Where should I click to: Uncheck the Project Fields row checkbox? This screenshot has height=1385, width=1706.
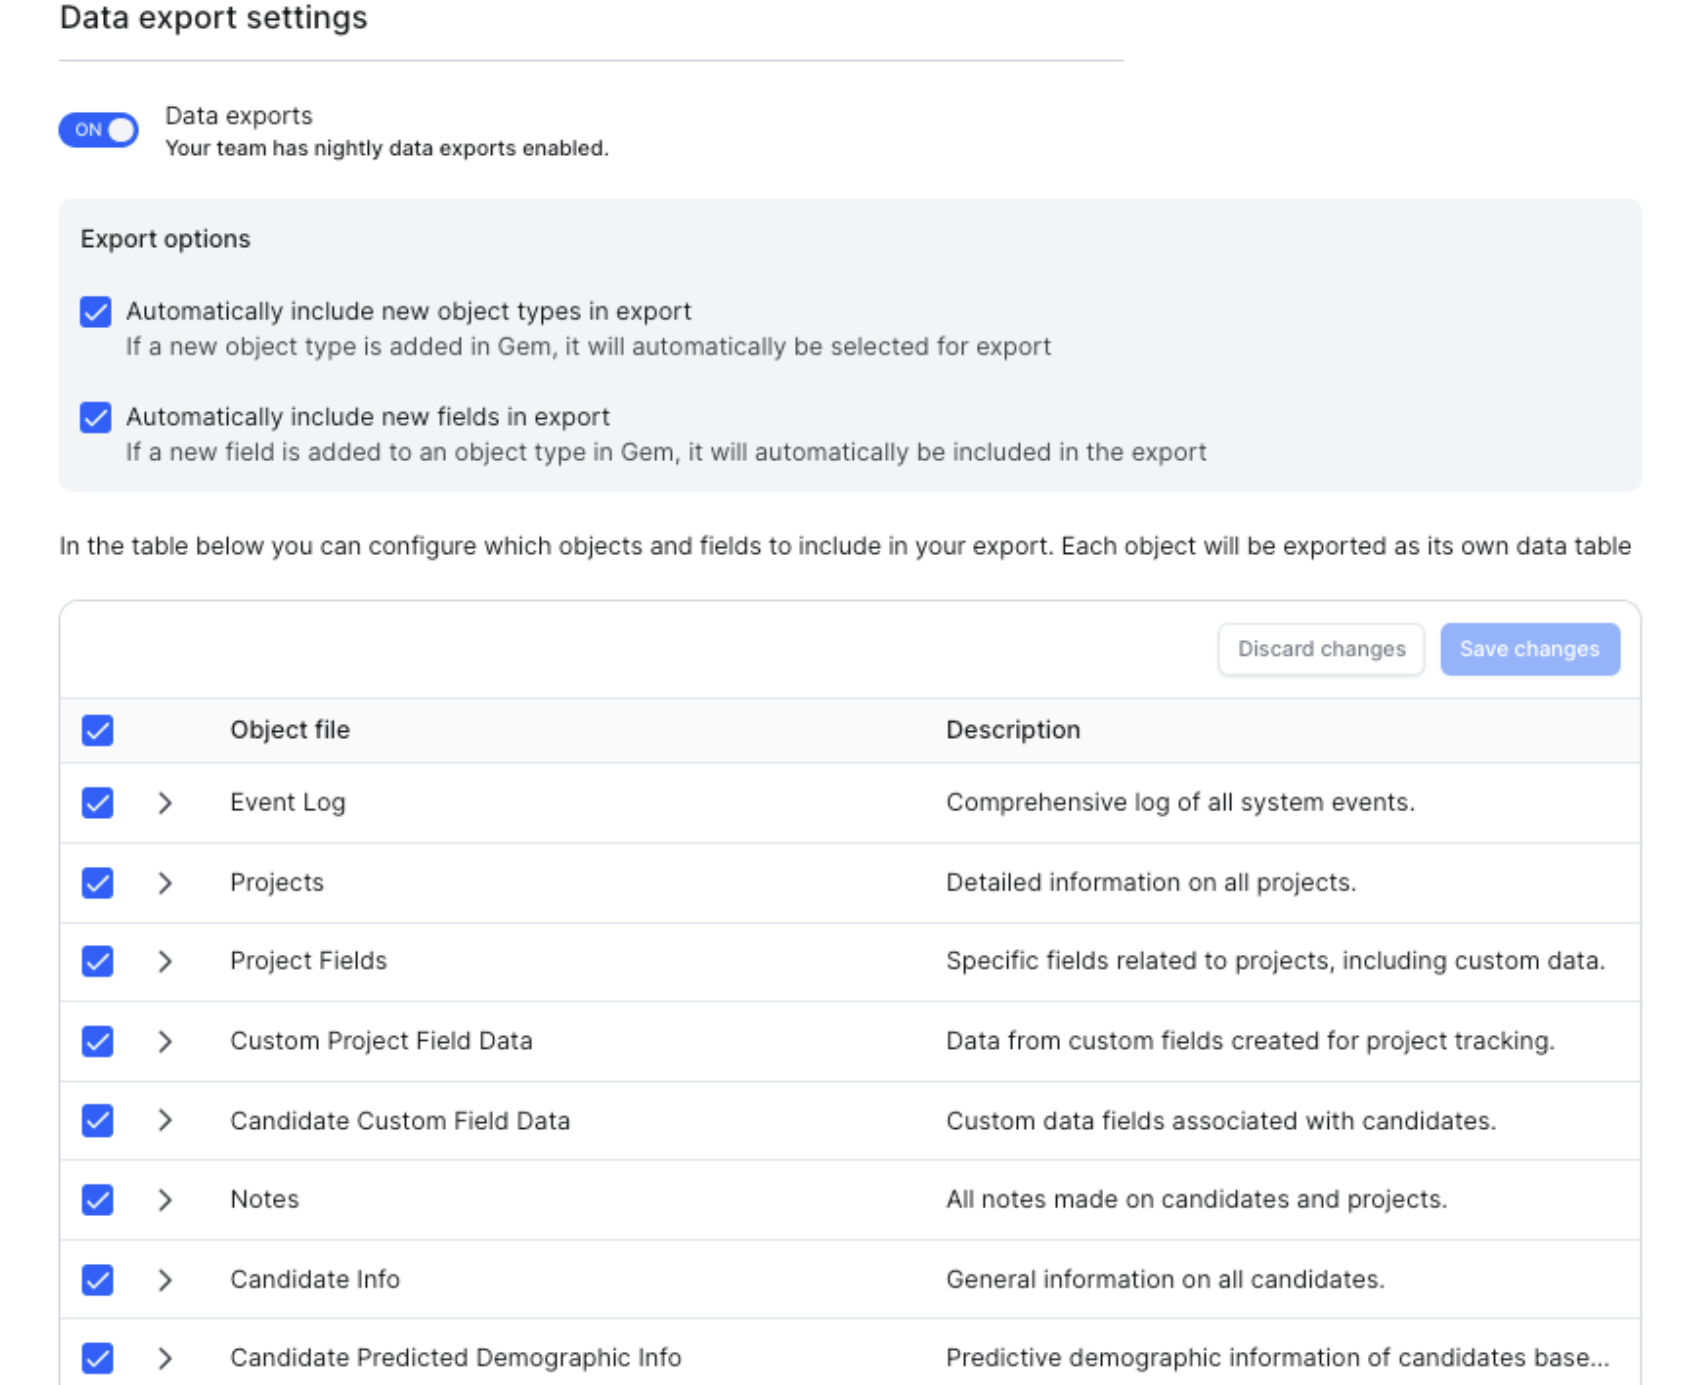pos(98,961)
